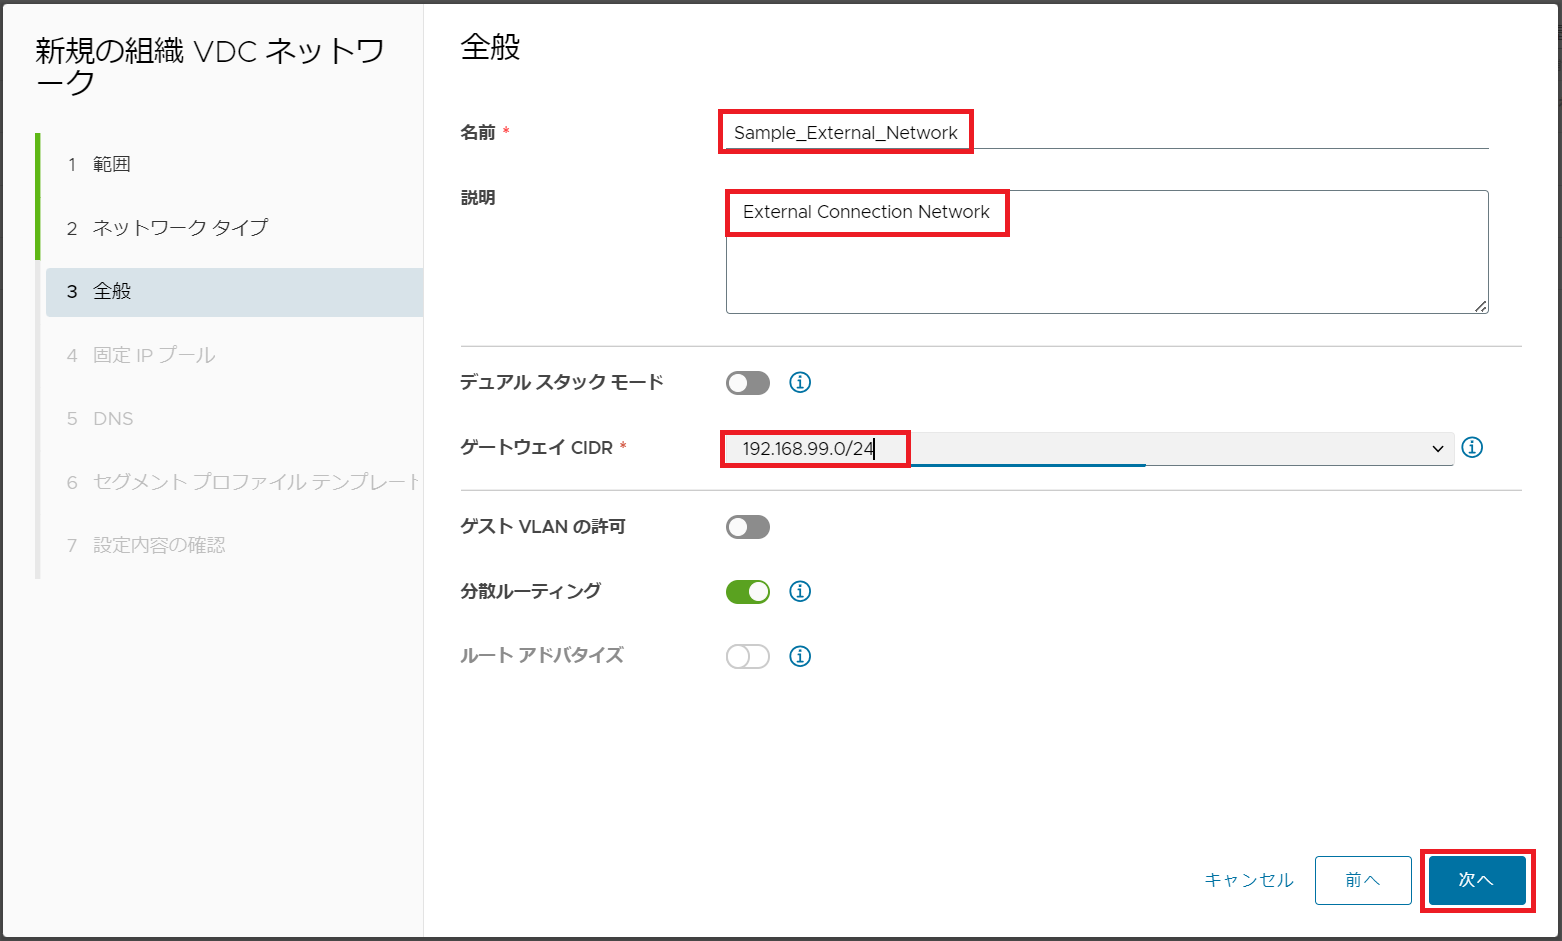
Task: Click the ゲートウェイ CIDR label
Action: coord(536,447)
